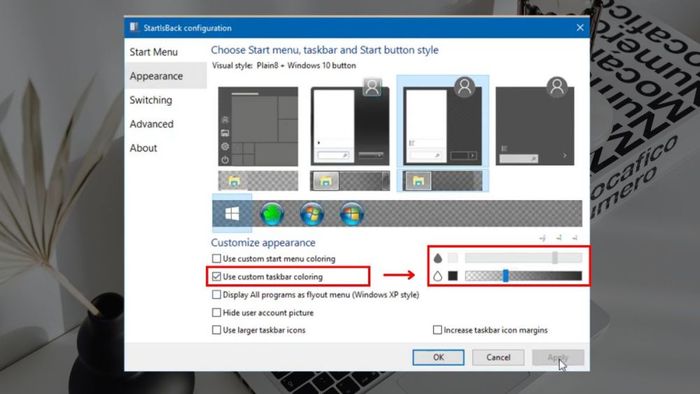Click the Choose Start menu, taskbar heading
This screenshot has height=394, width=700.
(x=325, y=50)
